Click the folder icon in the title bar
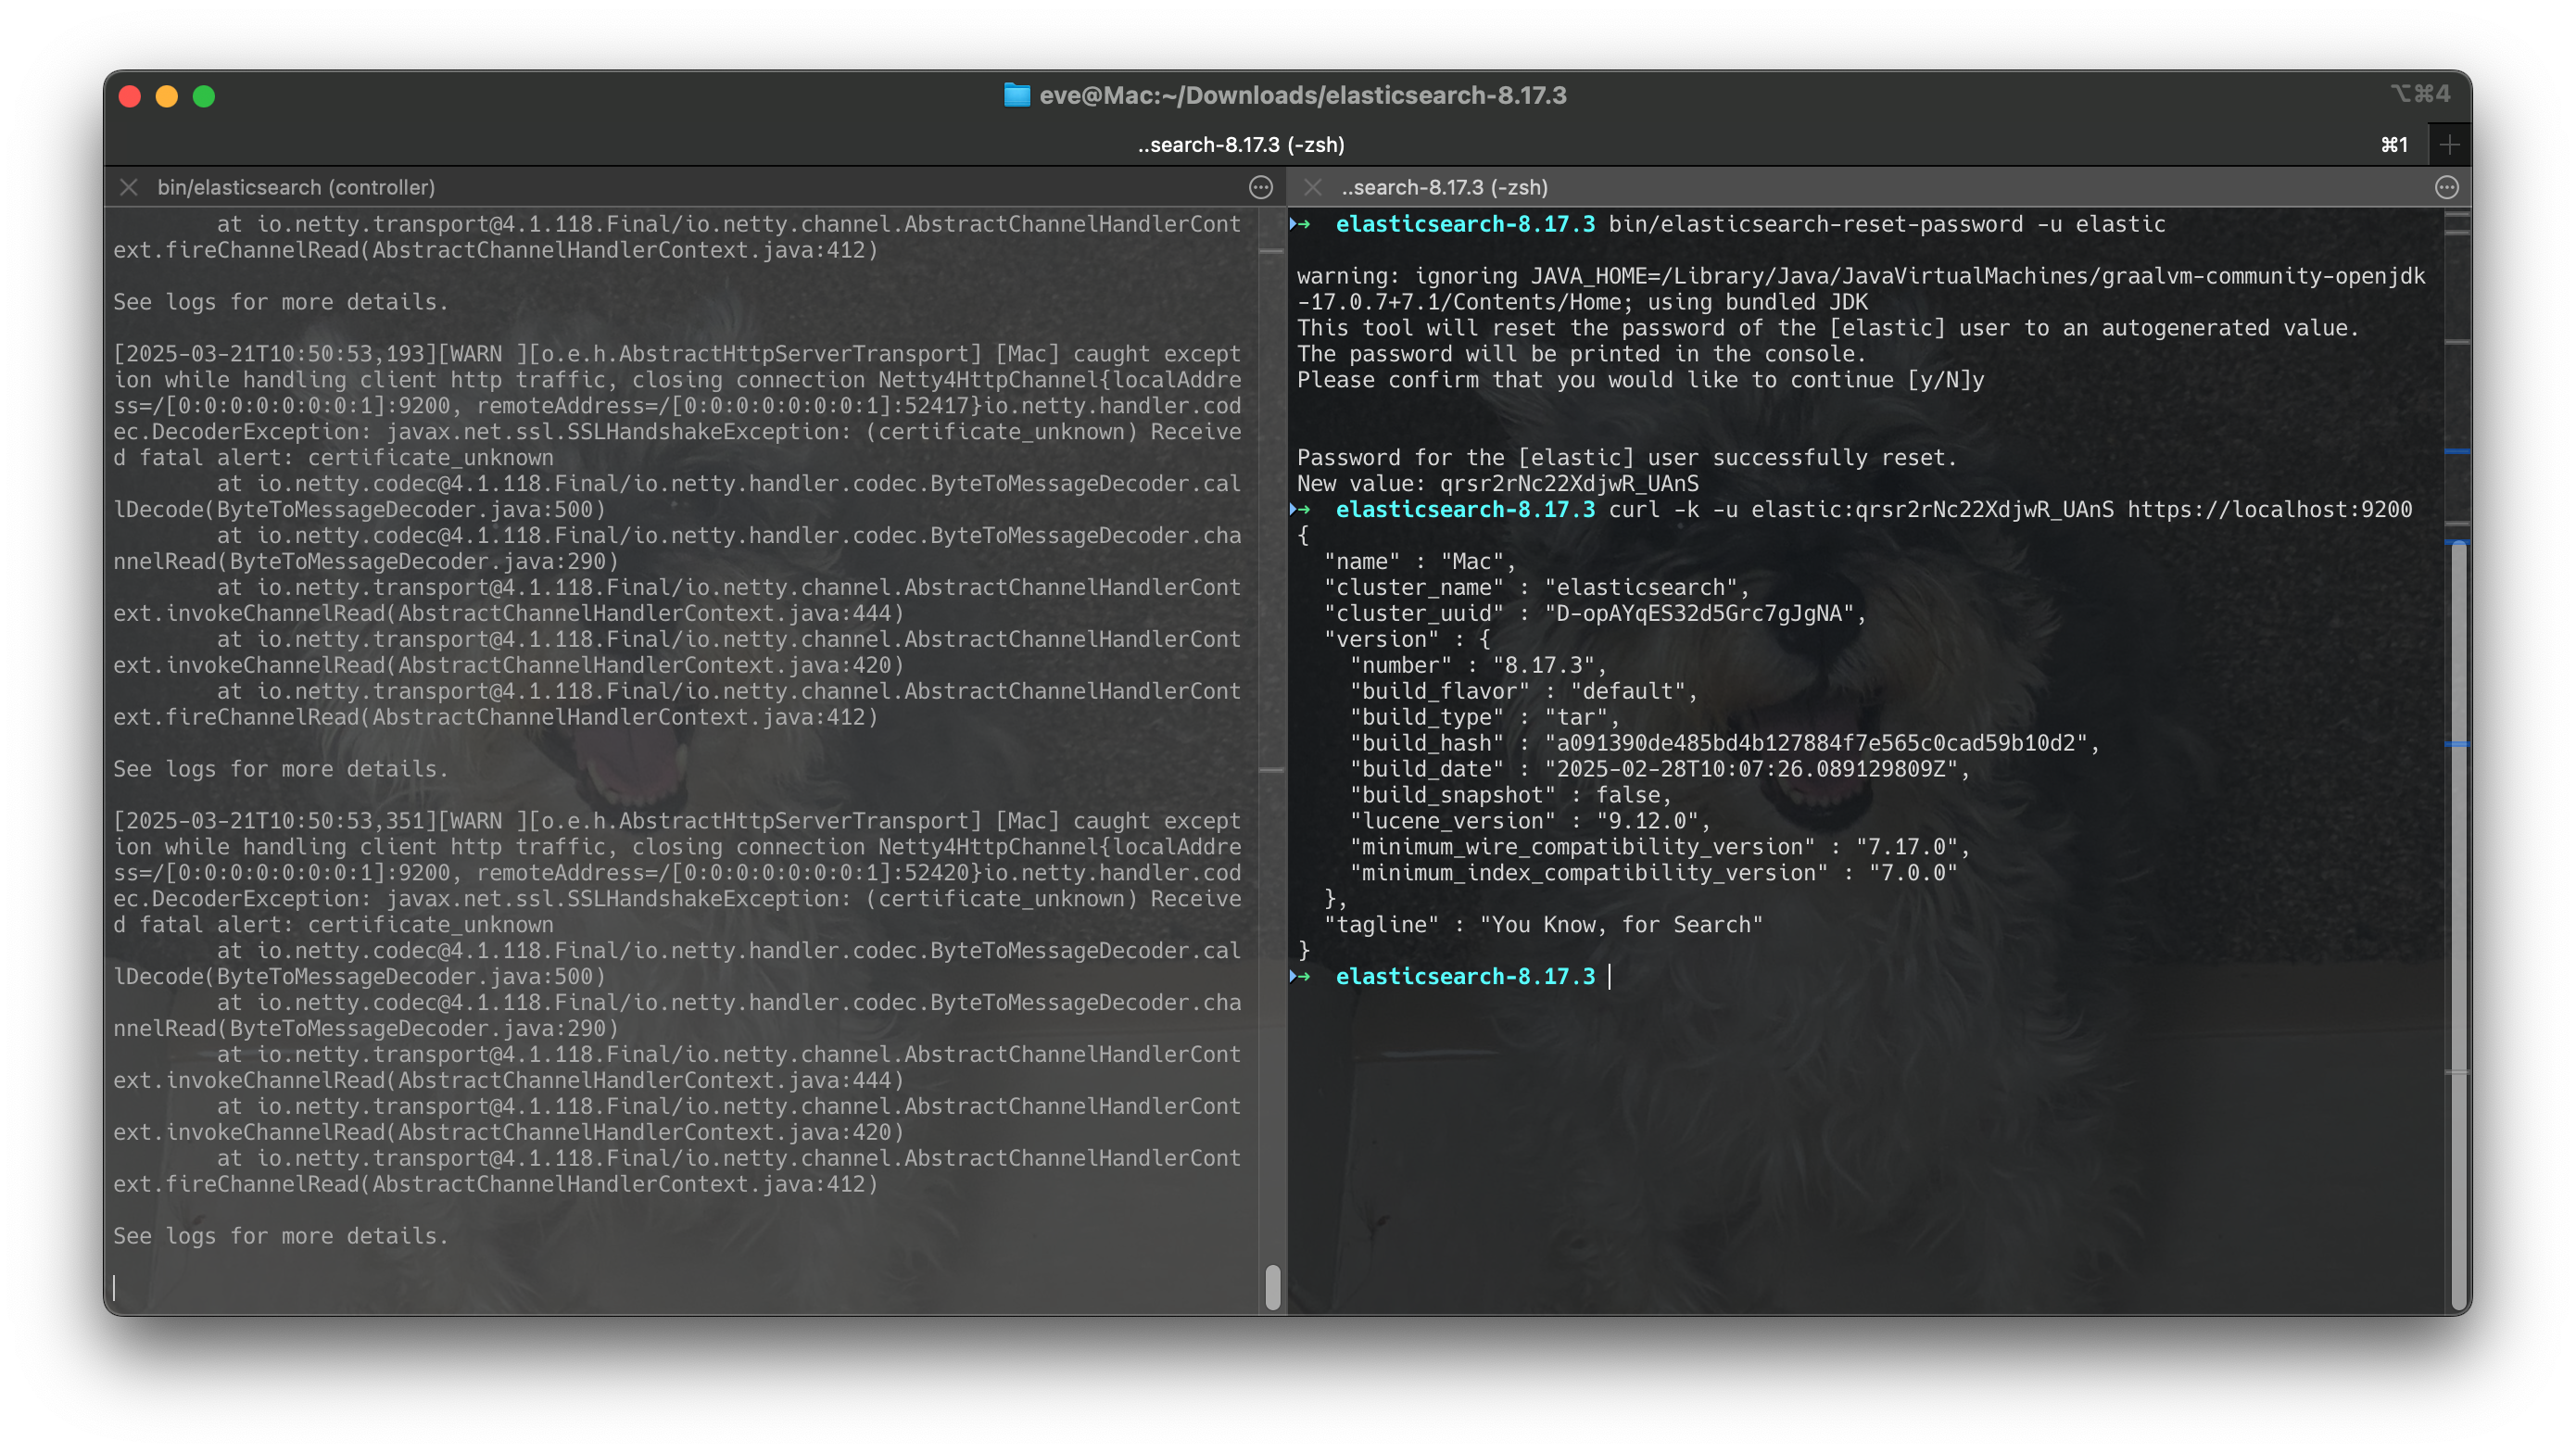Image resolution: width=2576 pixels, height=1453 pixels. click(1016, 96)
